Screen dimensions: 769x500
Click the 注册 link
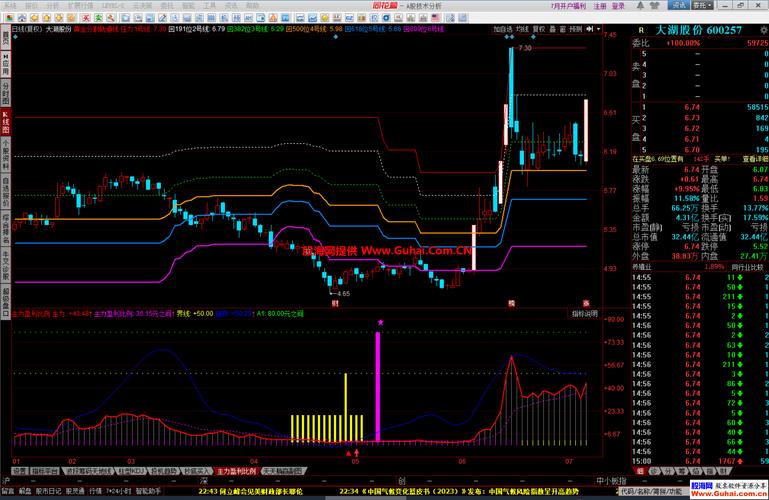[x=600, y=6]
